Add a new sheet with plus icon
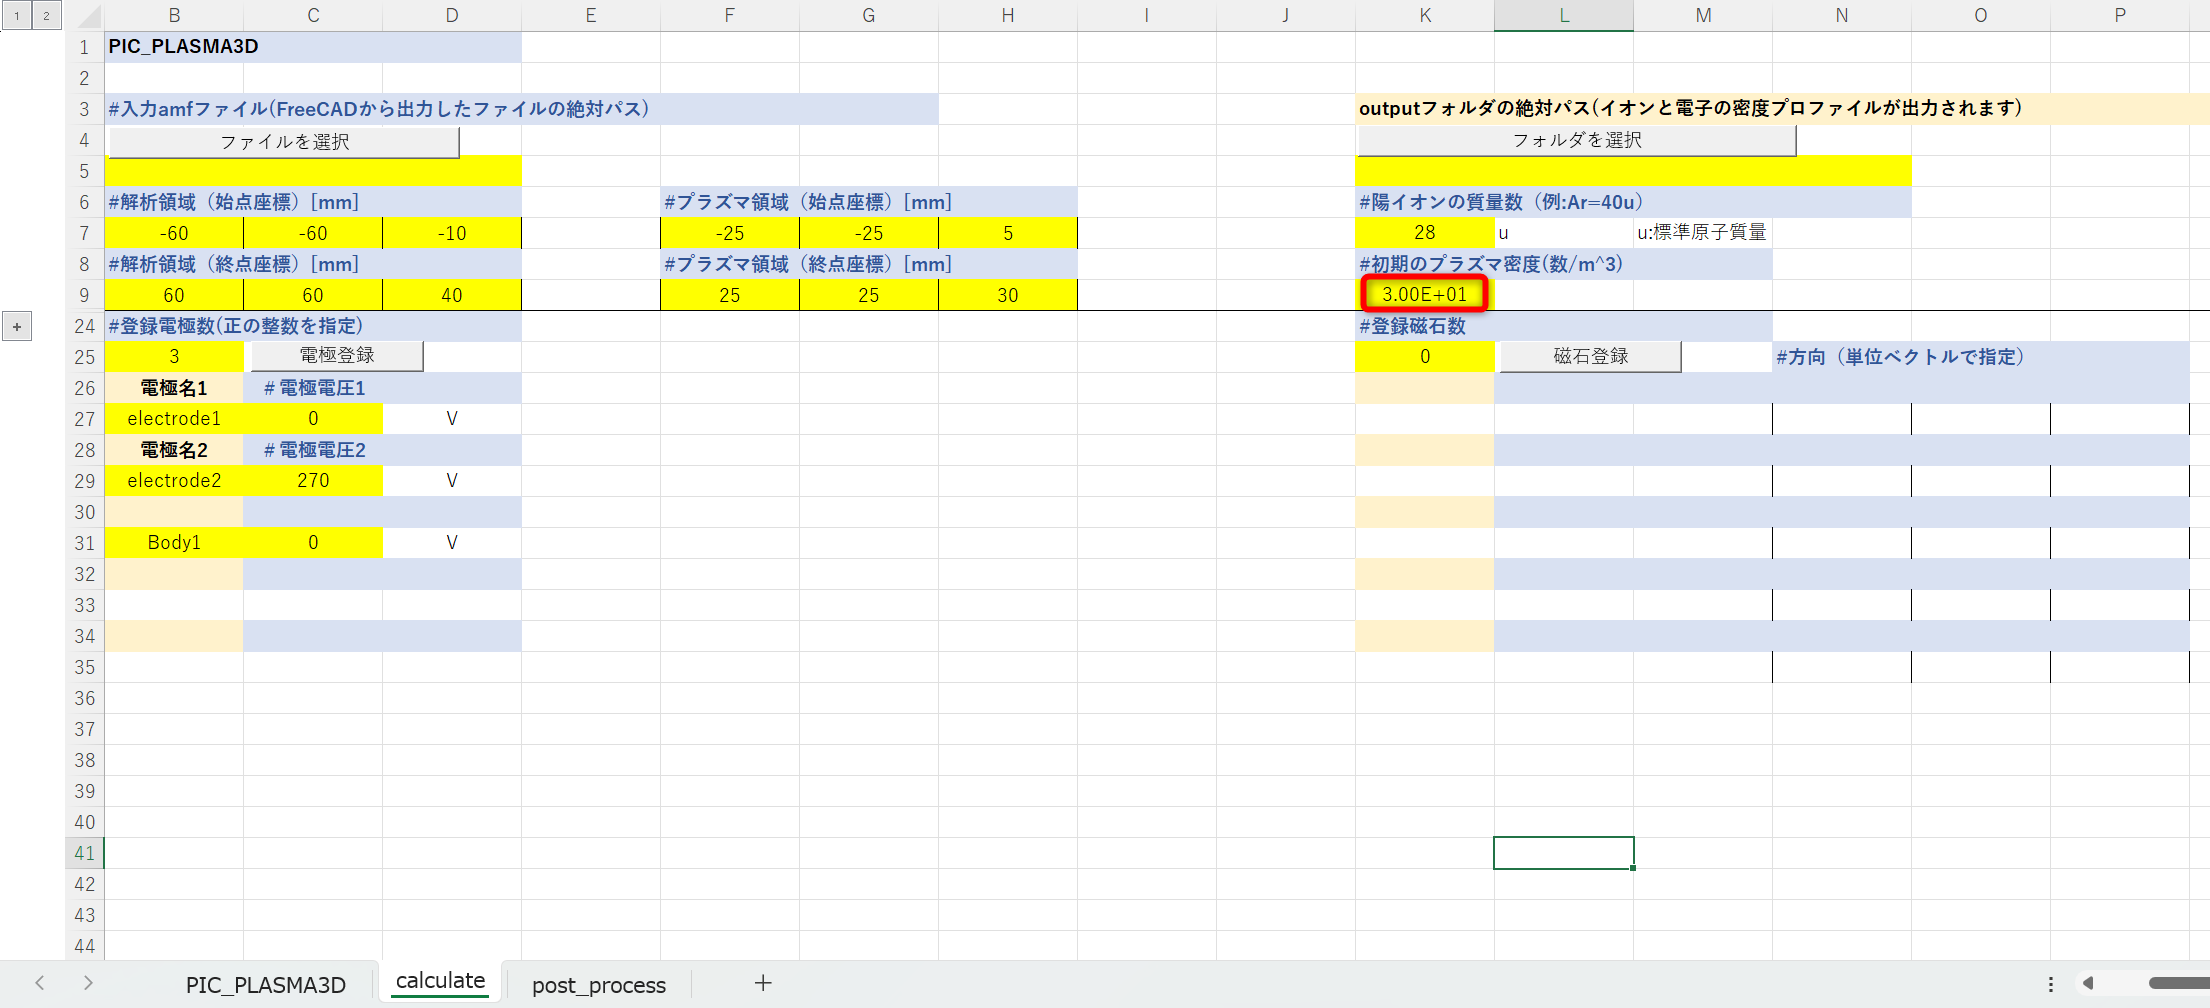The height and width of the screenshot is (1008, 2210). click(x=763, y=983)
